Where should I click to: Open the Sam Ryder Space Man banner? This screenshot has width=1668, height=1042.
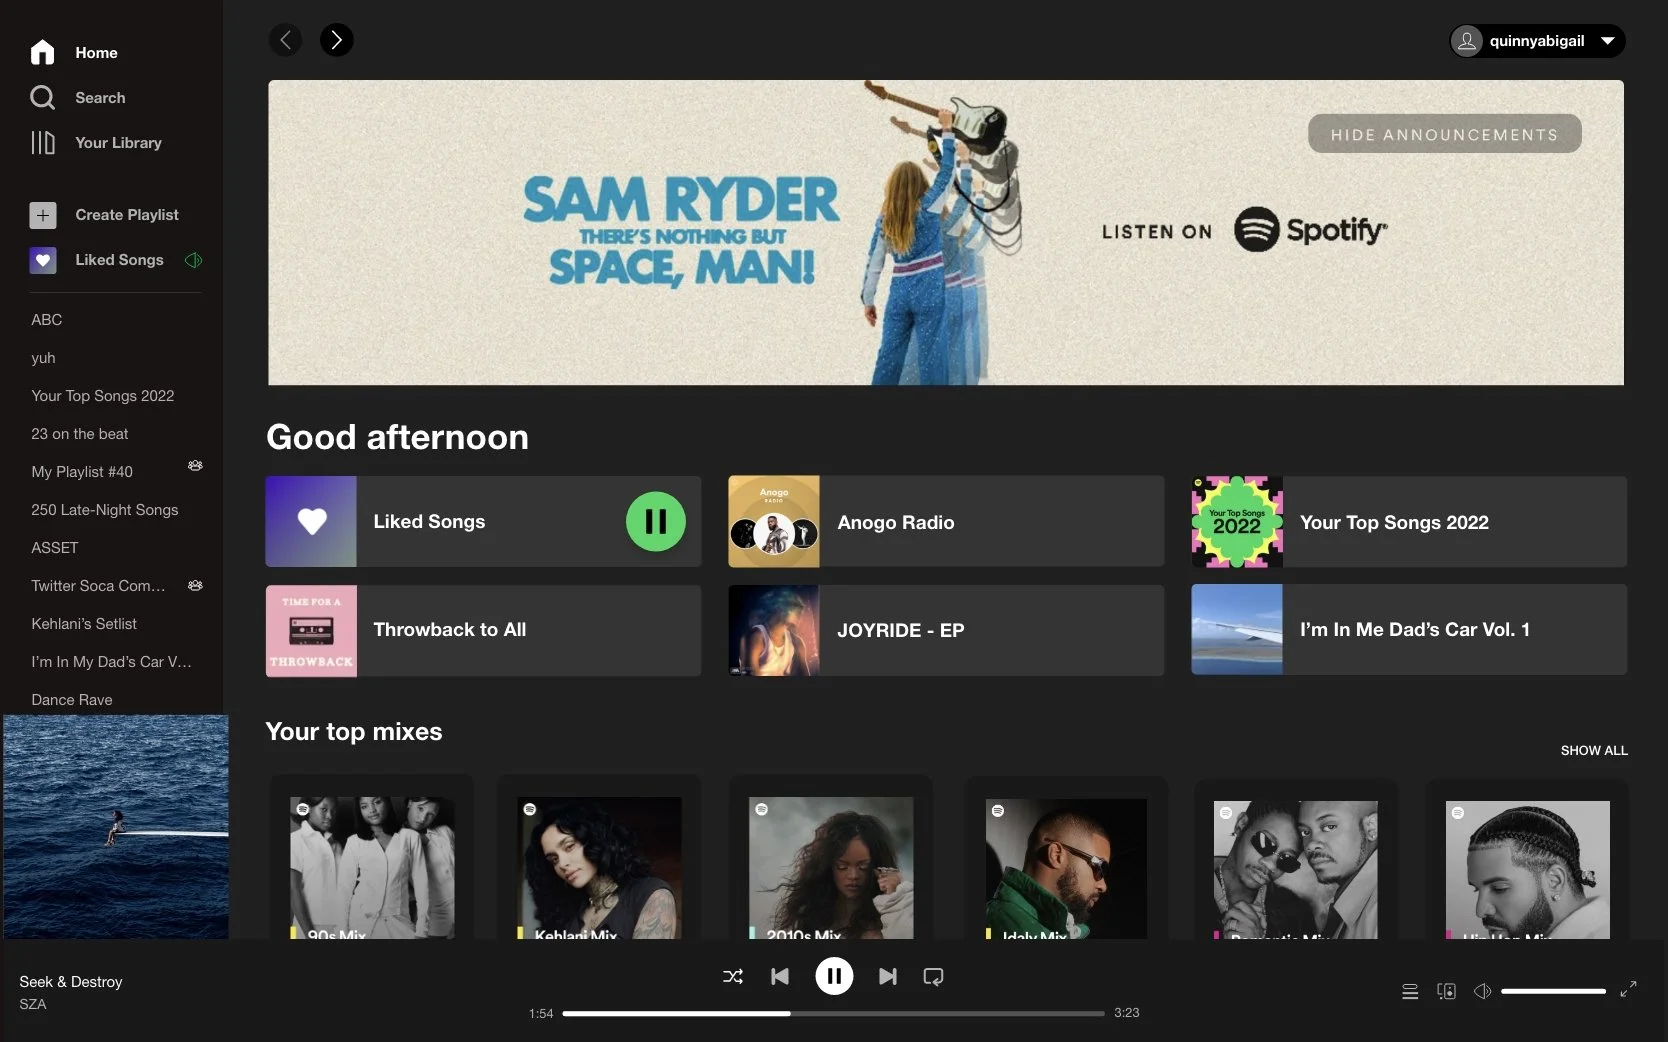coord(945,232)
